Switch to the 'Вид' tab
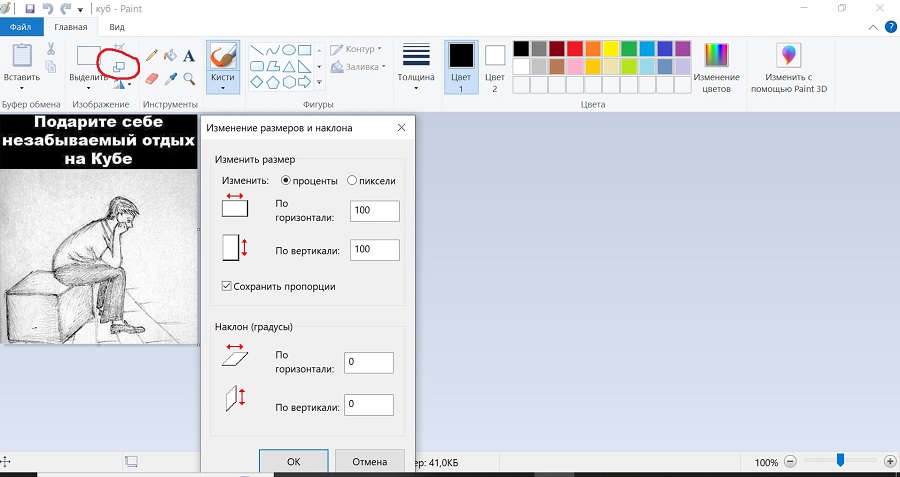The width and height of the screenshot is (900, 477). 117,27
